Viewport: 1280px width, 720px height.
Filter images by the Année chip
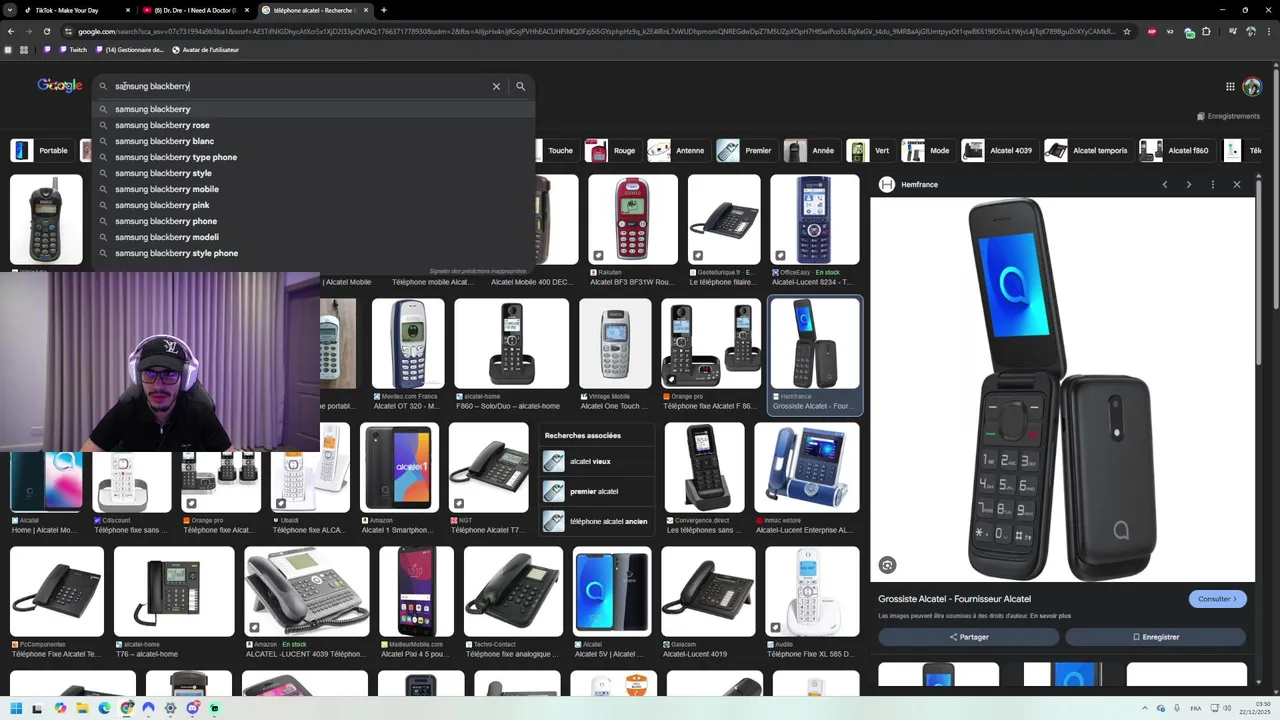(x=811, y=151)
